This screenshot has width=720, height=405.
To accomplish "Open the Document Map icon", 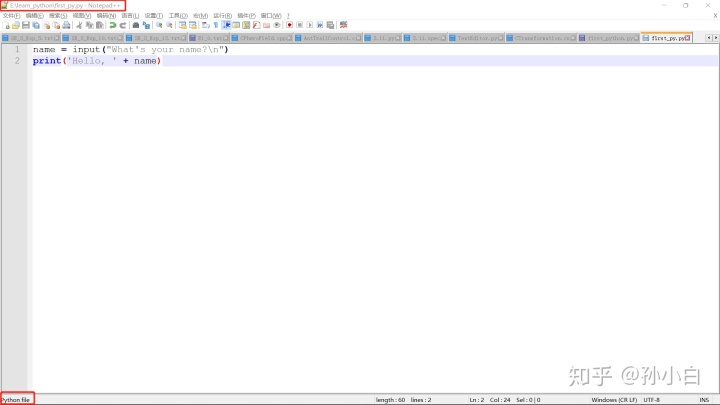I will pos(246,25).
